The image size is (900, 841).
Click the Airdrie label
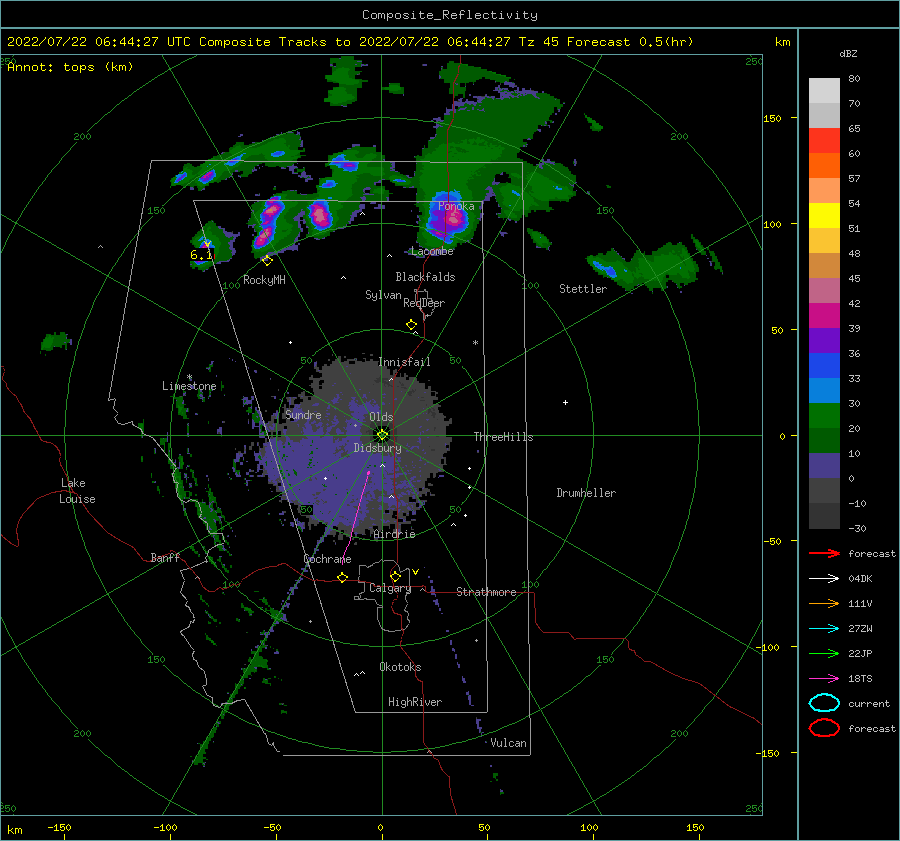(x=394, y=534)
